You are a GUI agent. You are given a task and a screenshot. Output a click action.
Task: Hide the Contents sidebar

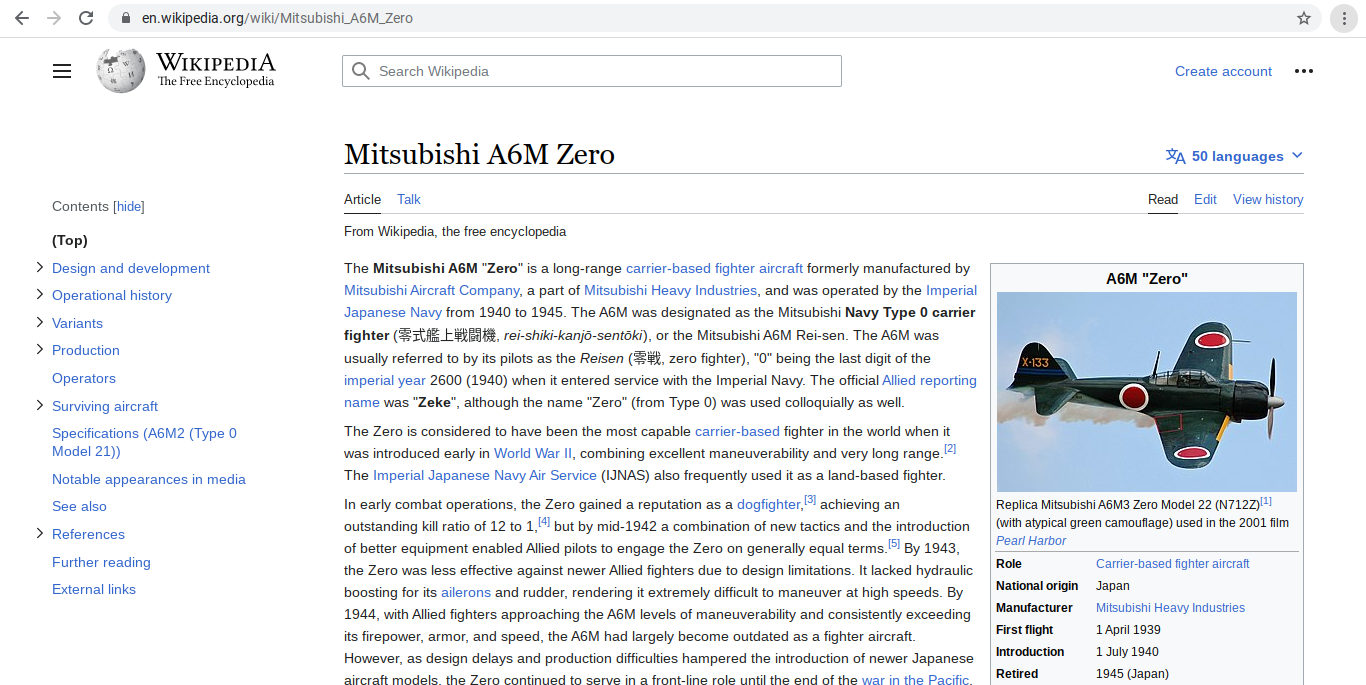coord(129,207)
